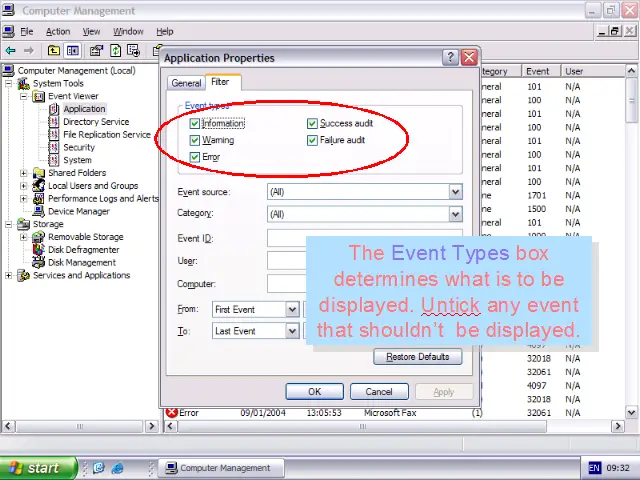
Task: Click the Shared Folders icon
Action: pyautogui.click(x=39, y=173)
